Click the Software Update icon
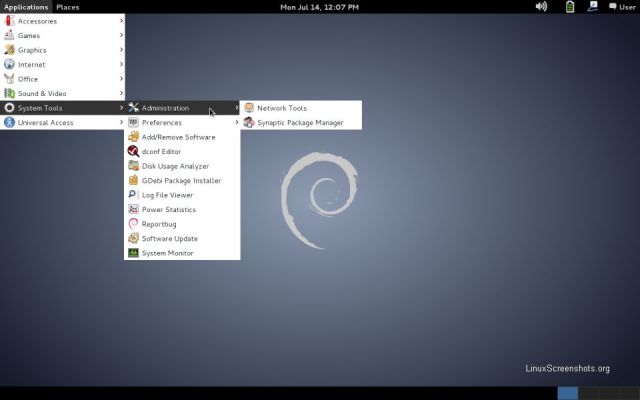Viewport: 640px width, 400px height. (133, 238)
